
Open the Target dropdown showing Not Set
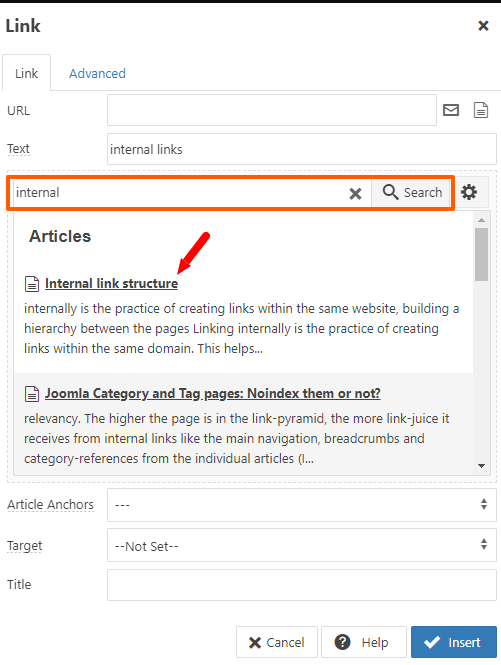pyautogui.click(x=302, y=545)
